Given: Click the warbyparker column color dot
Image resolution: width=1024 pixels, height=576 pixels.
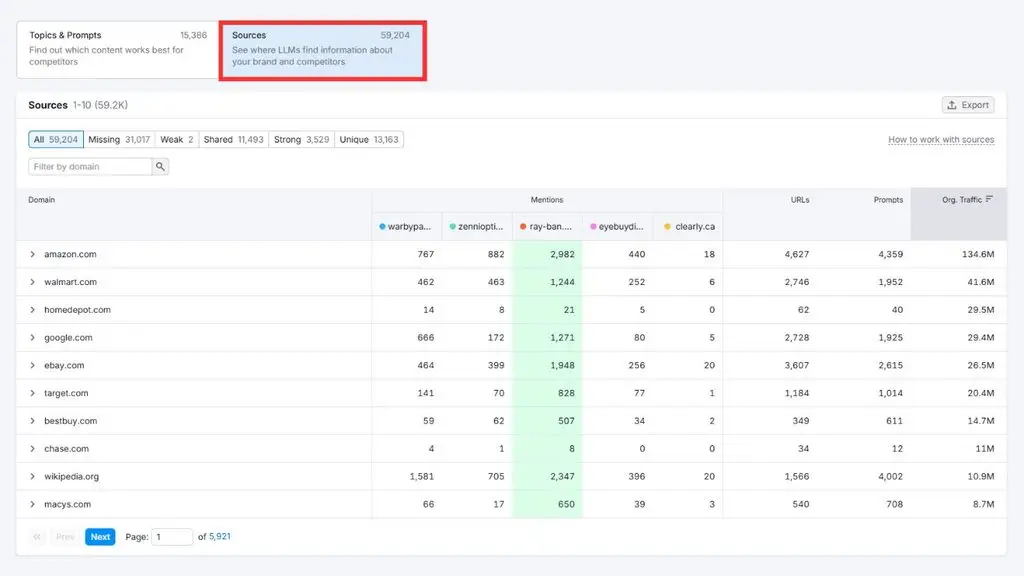Looking at the screenshot, I should [x=382, y=227].
